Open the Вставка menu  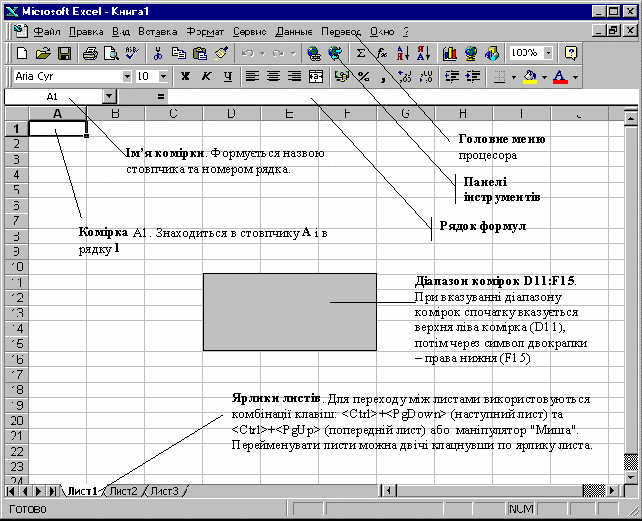point(158,32)
